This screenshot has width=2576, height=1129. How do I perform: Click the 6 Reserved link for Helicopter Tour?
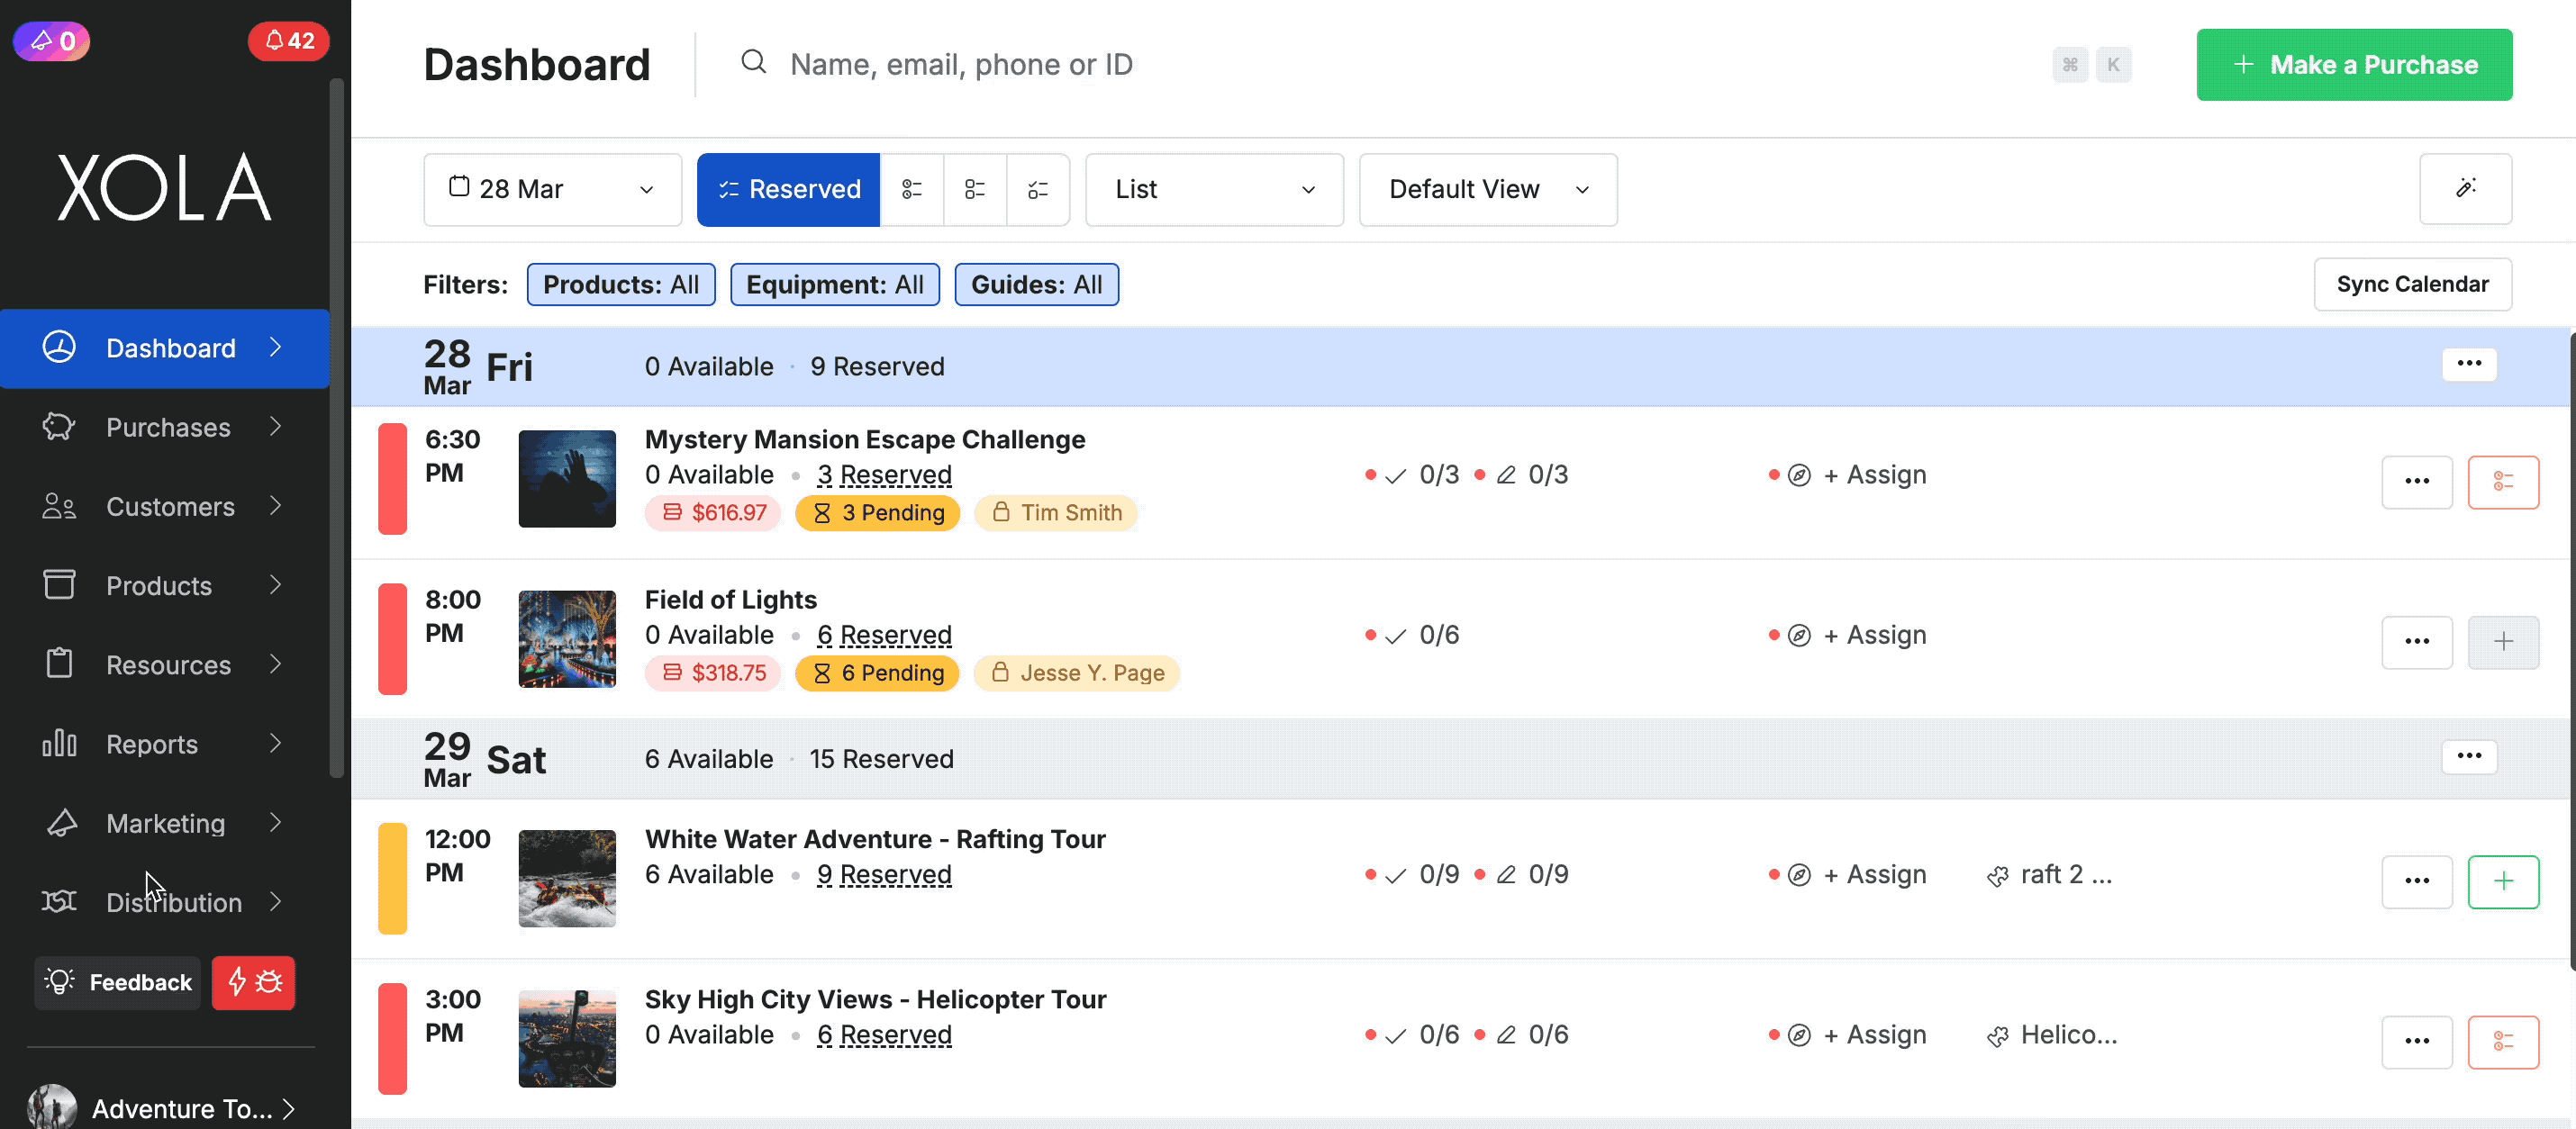coord(884,1035)
